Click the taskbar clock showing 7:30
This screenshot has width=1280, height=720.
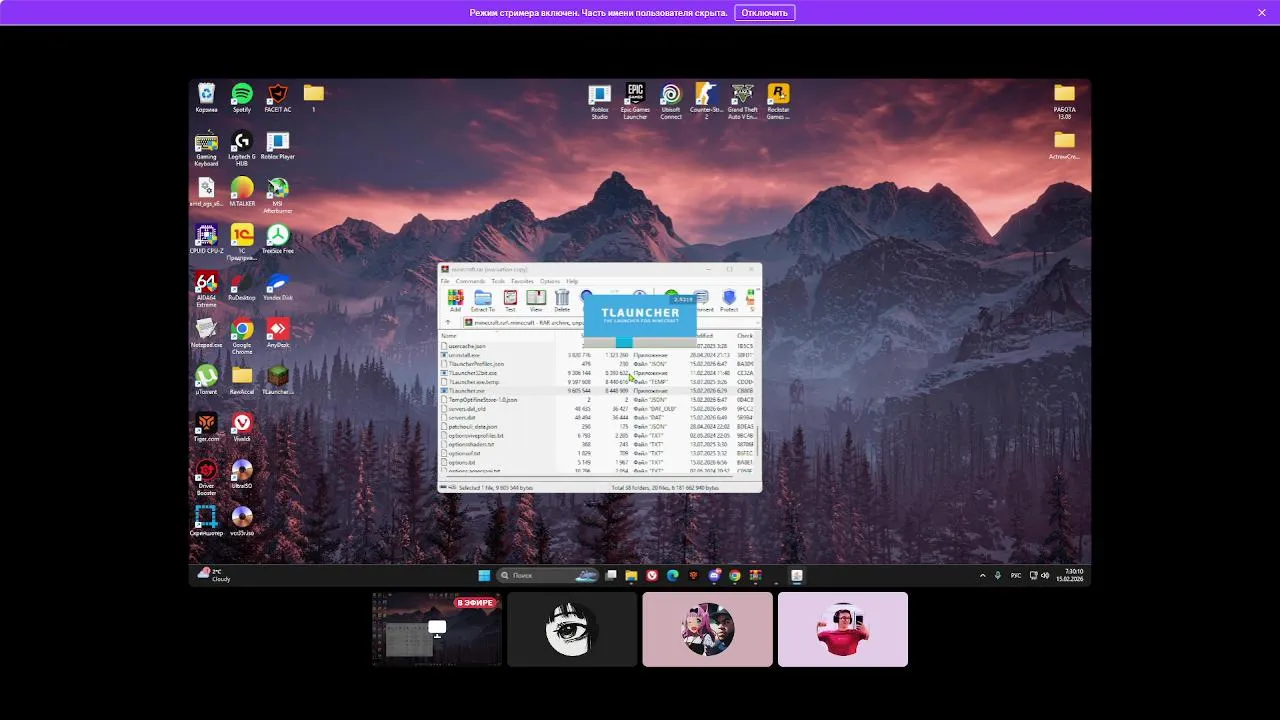[1070, 575]
